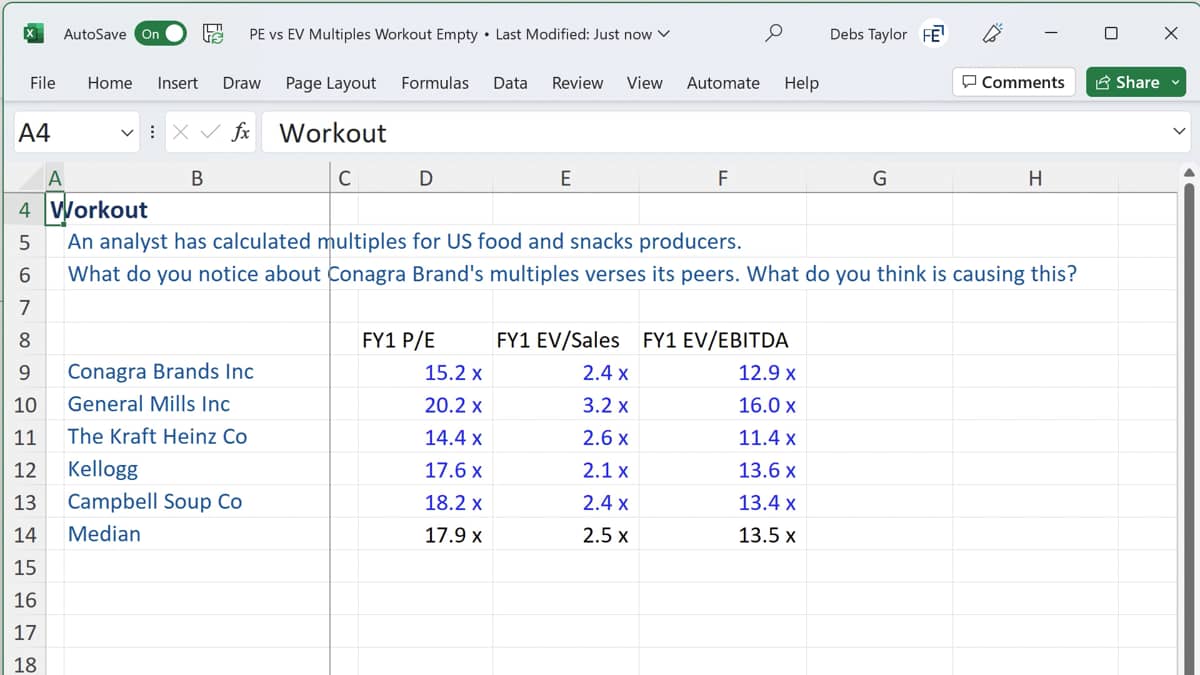This screenshot has height=675, width=1200.
Task: Open the Automate tab
Action: (723, 83)
